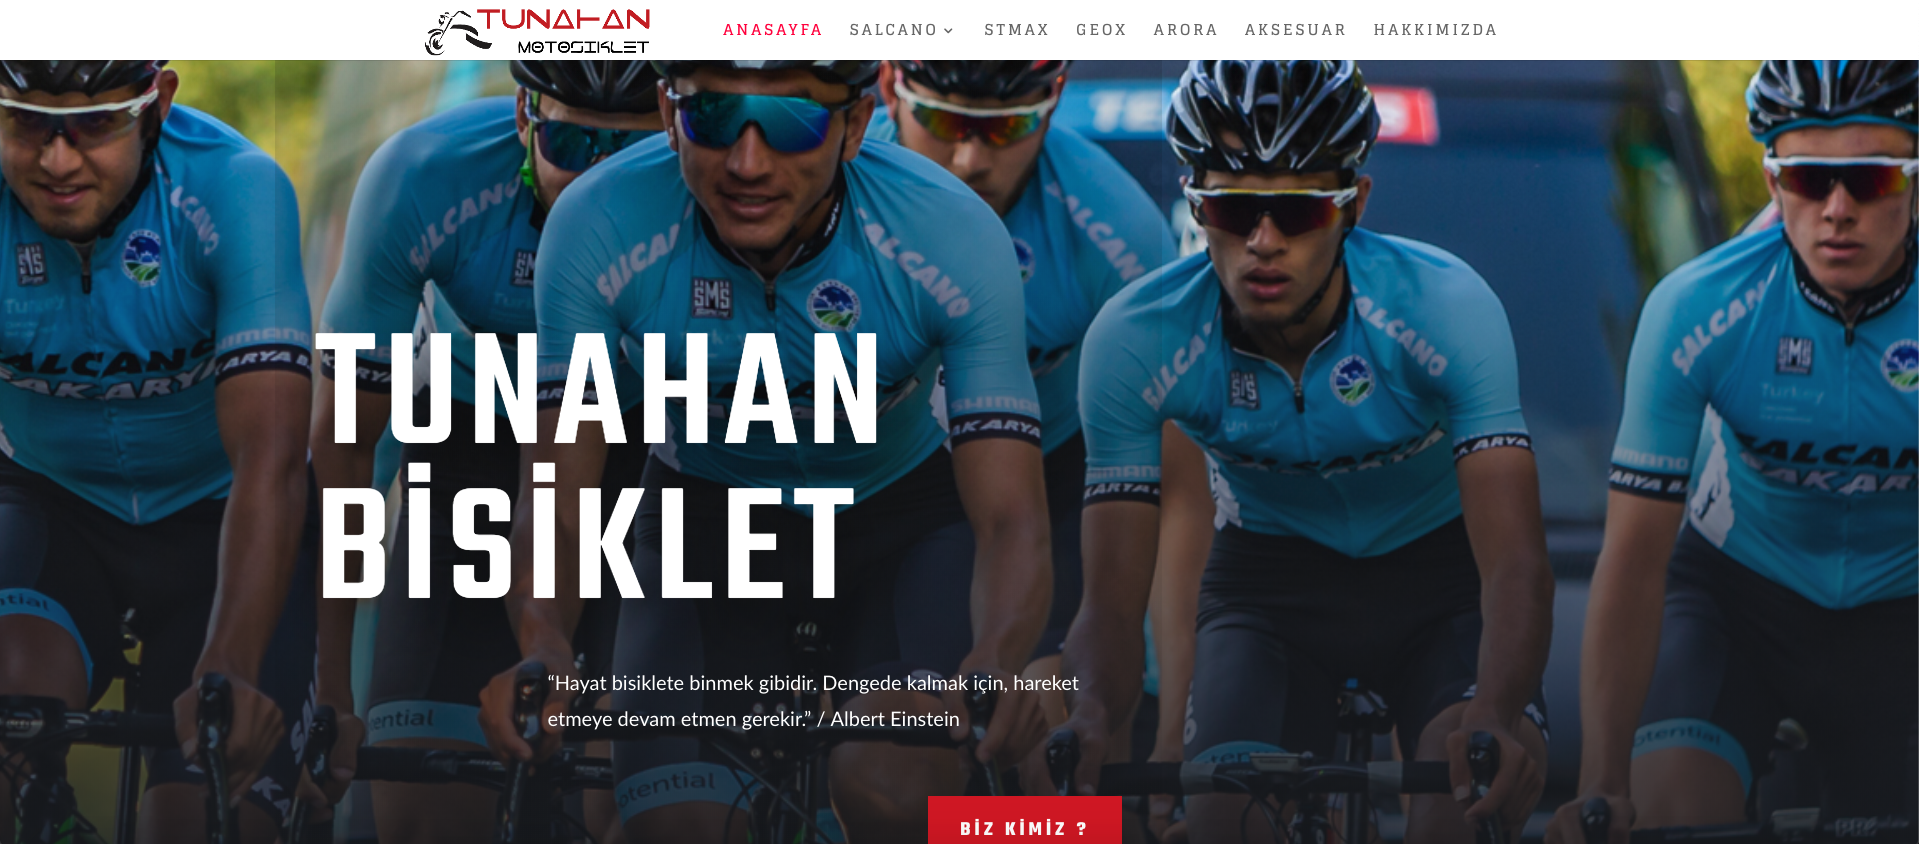1919x844 pixels.
Task: Click the red TUNAHAN logo text
Action: tap(564, 20)
